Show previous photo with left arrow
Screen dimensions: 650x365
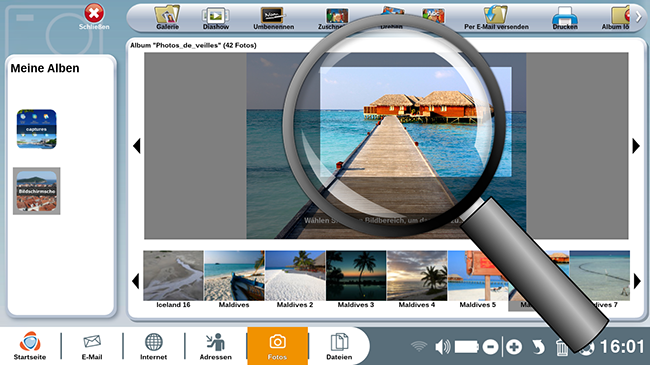coord(136,146)
